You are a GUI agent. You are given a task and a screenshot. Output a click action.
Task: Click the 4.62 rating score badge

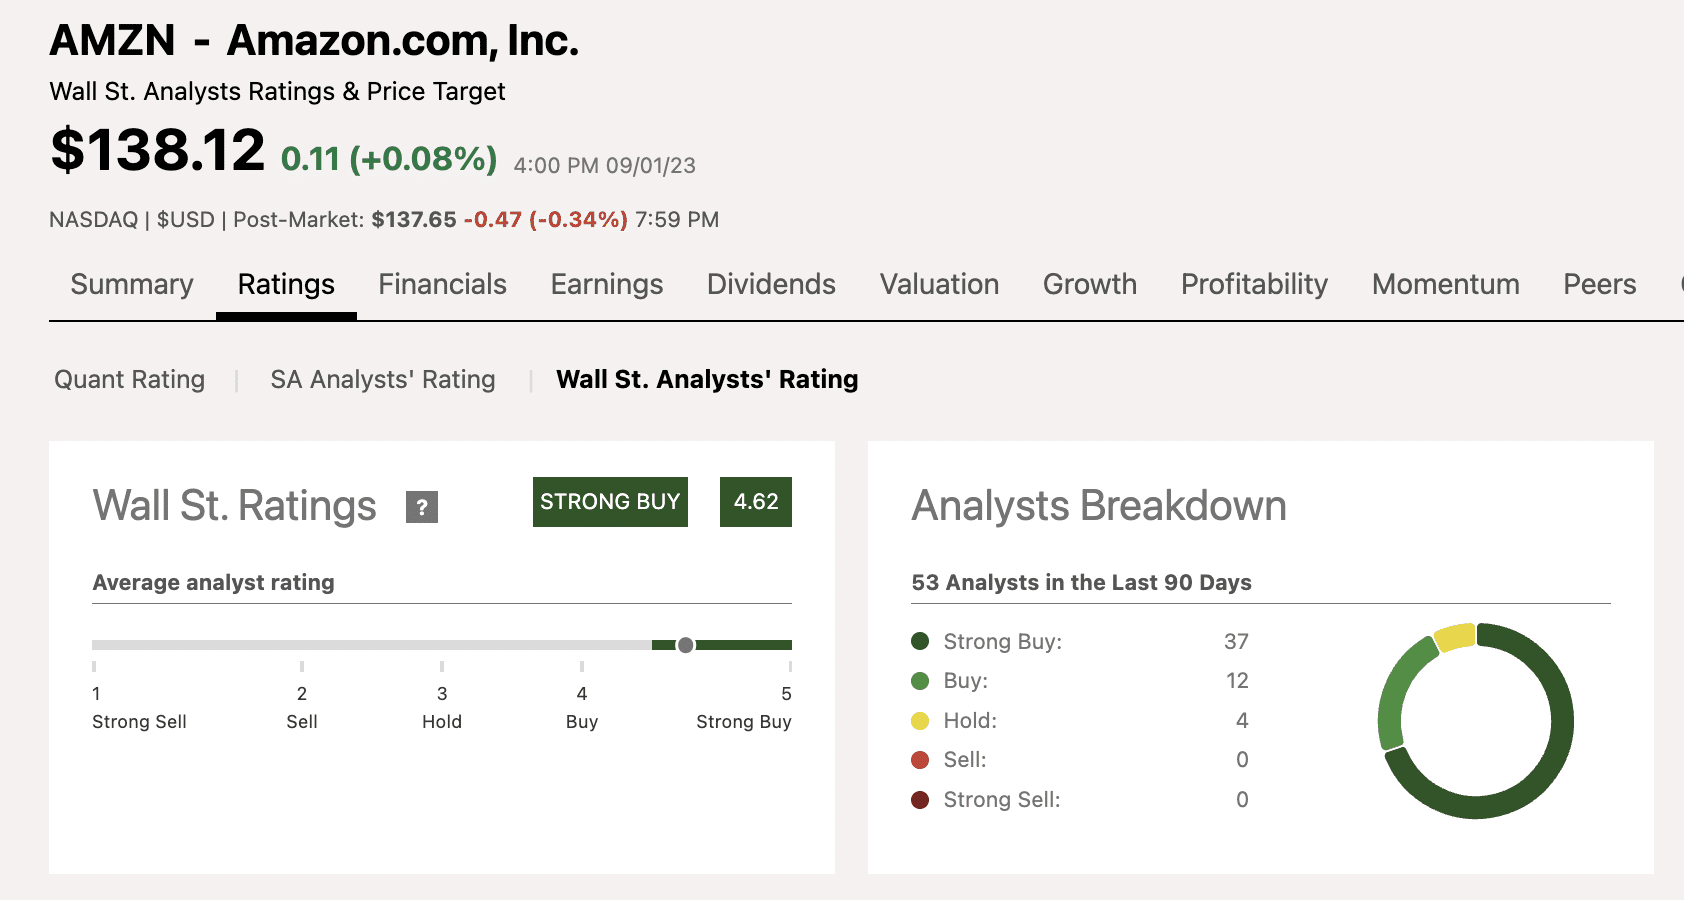pyautogui.click(x=756, y=502)
